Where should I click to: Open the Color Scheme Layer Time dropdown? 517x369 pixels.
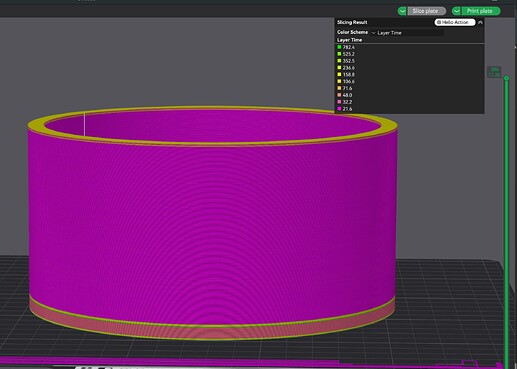[x=407, y=33]
